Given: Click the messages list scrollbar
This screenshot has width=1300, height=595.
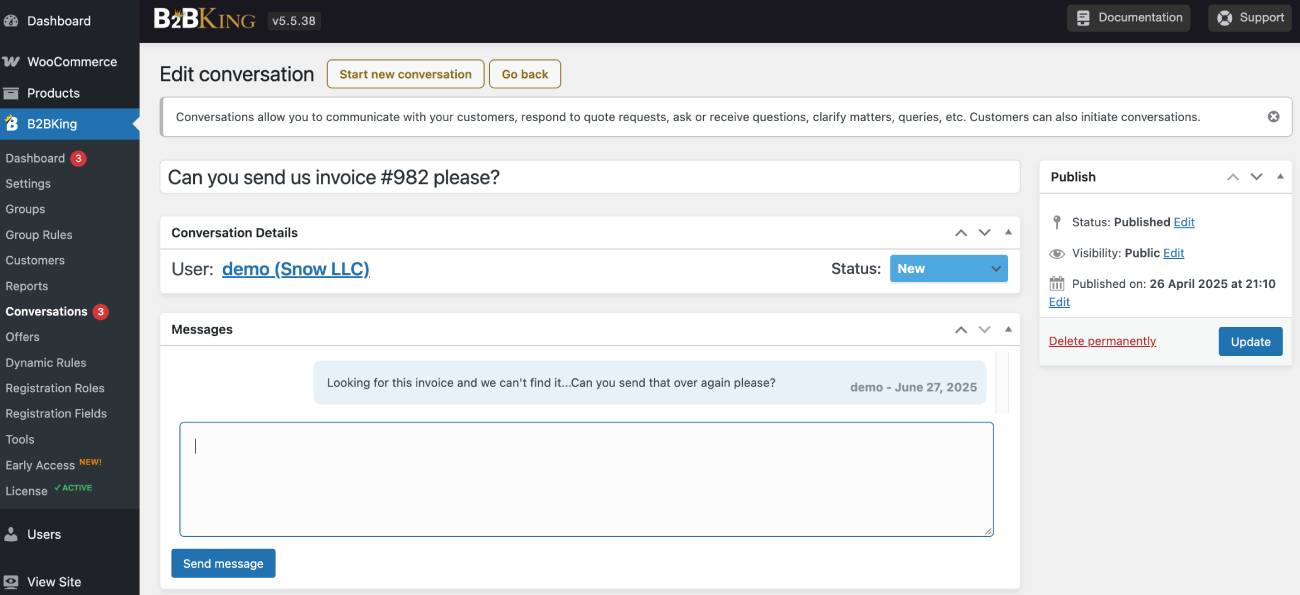Looking at the screenshot, I should pos(1003,382).
